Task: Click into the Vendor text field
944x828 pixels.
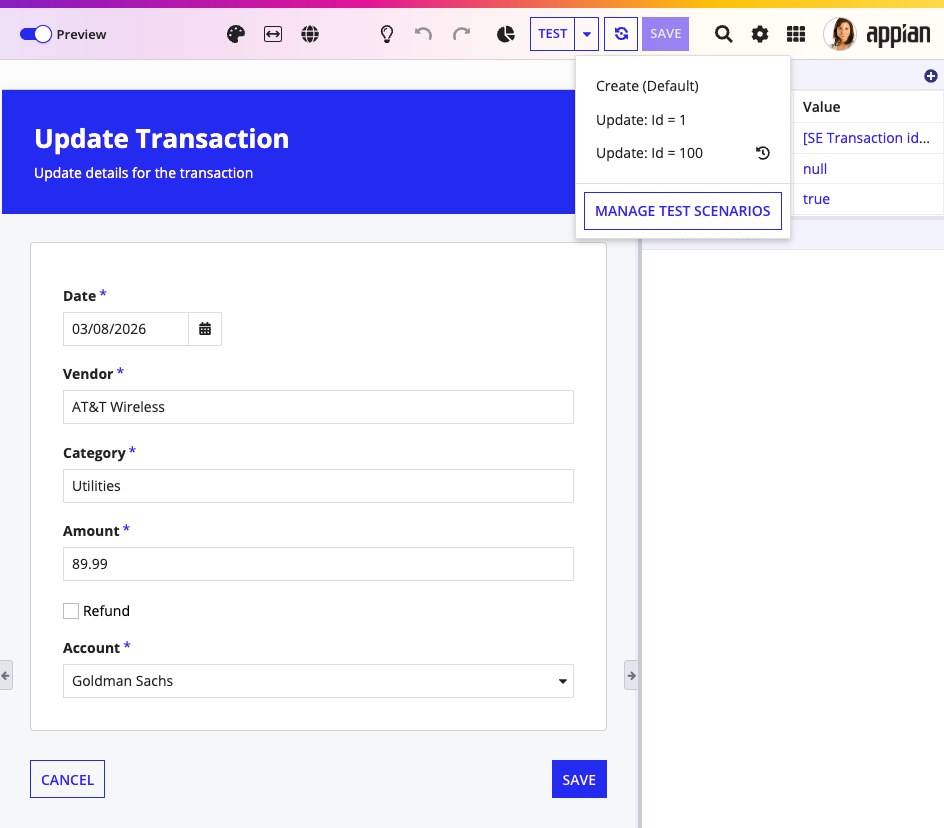Action: pyautogui.click(x=318, y=407)
